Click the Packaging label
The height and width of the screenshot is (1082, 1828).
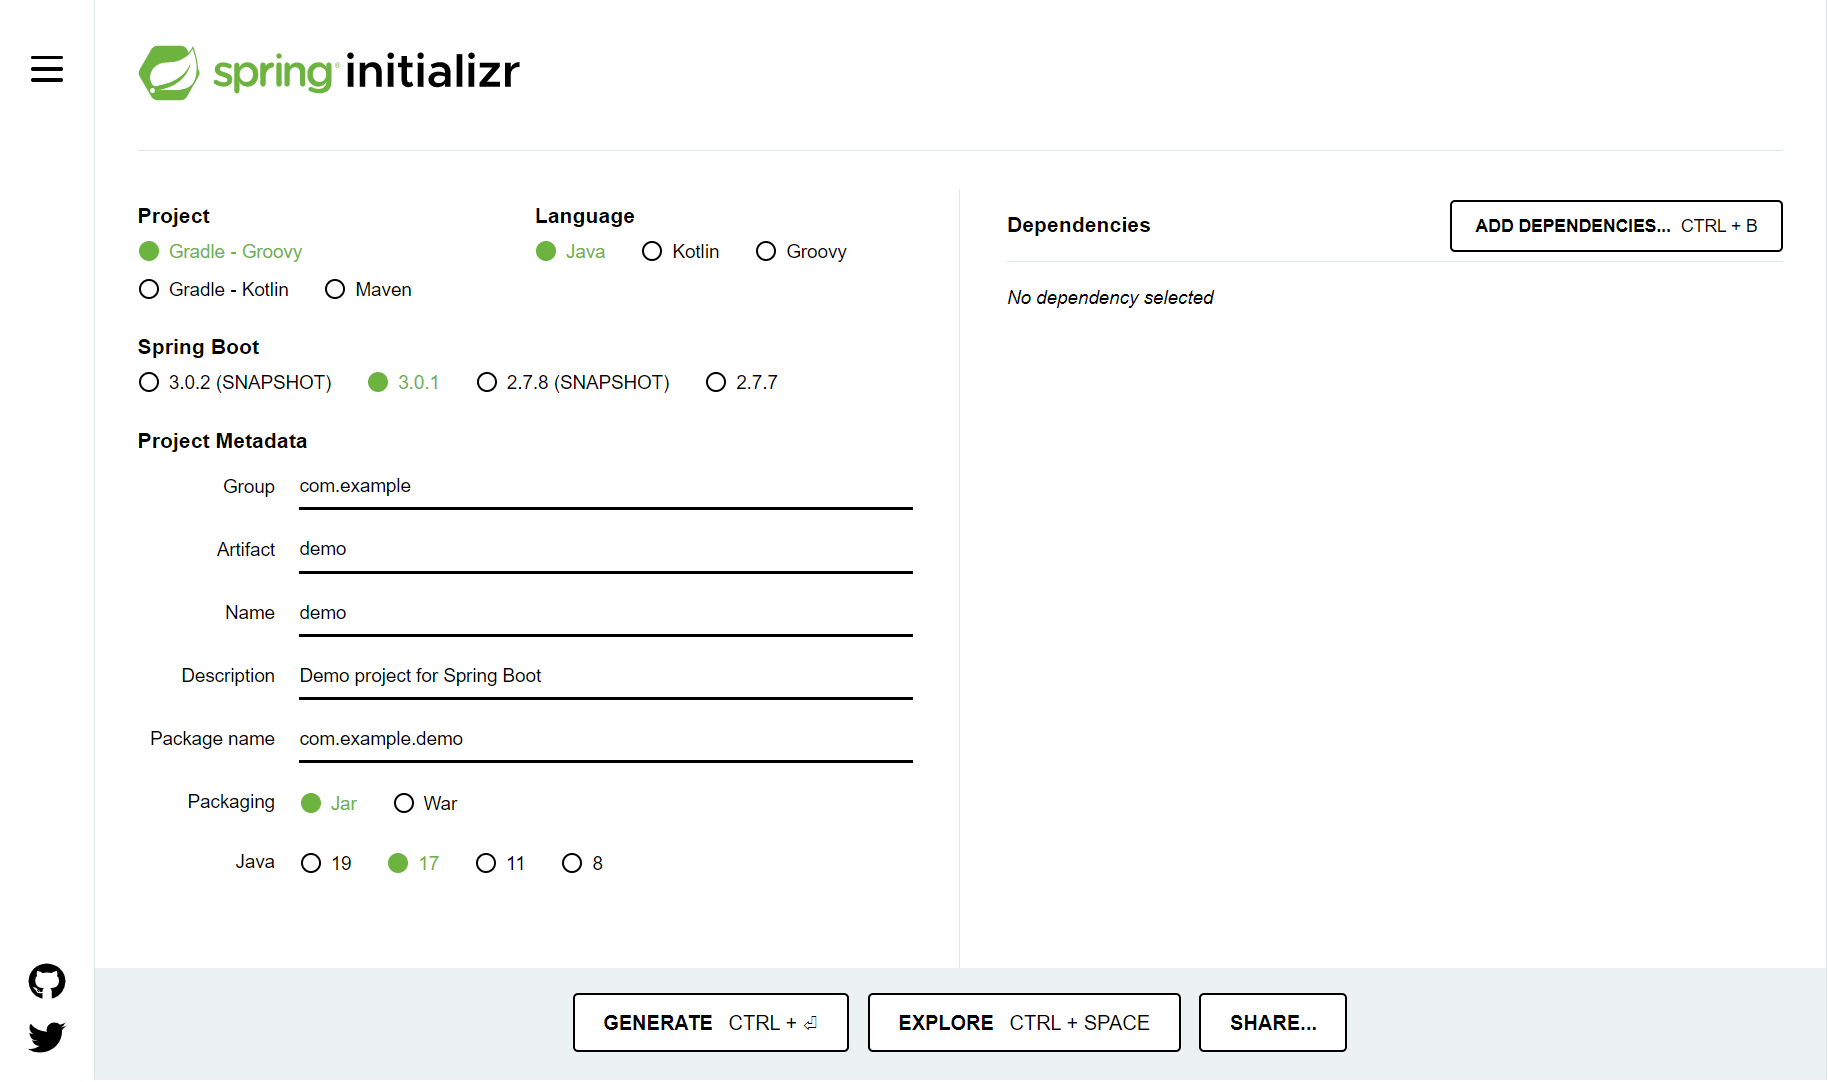[x=231, y=802]
